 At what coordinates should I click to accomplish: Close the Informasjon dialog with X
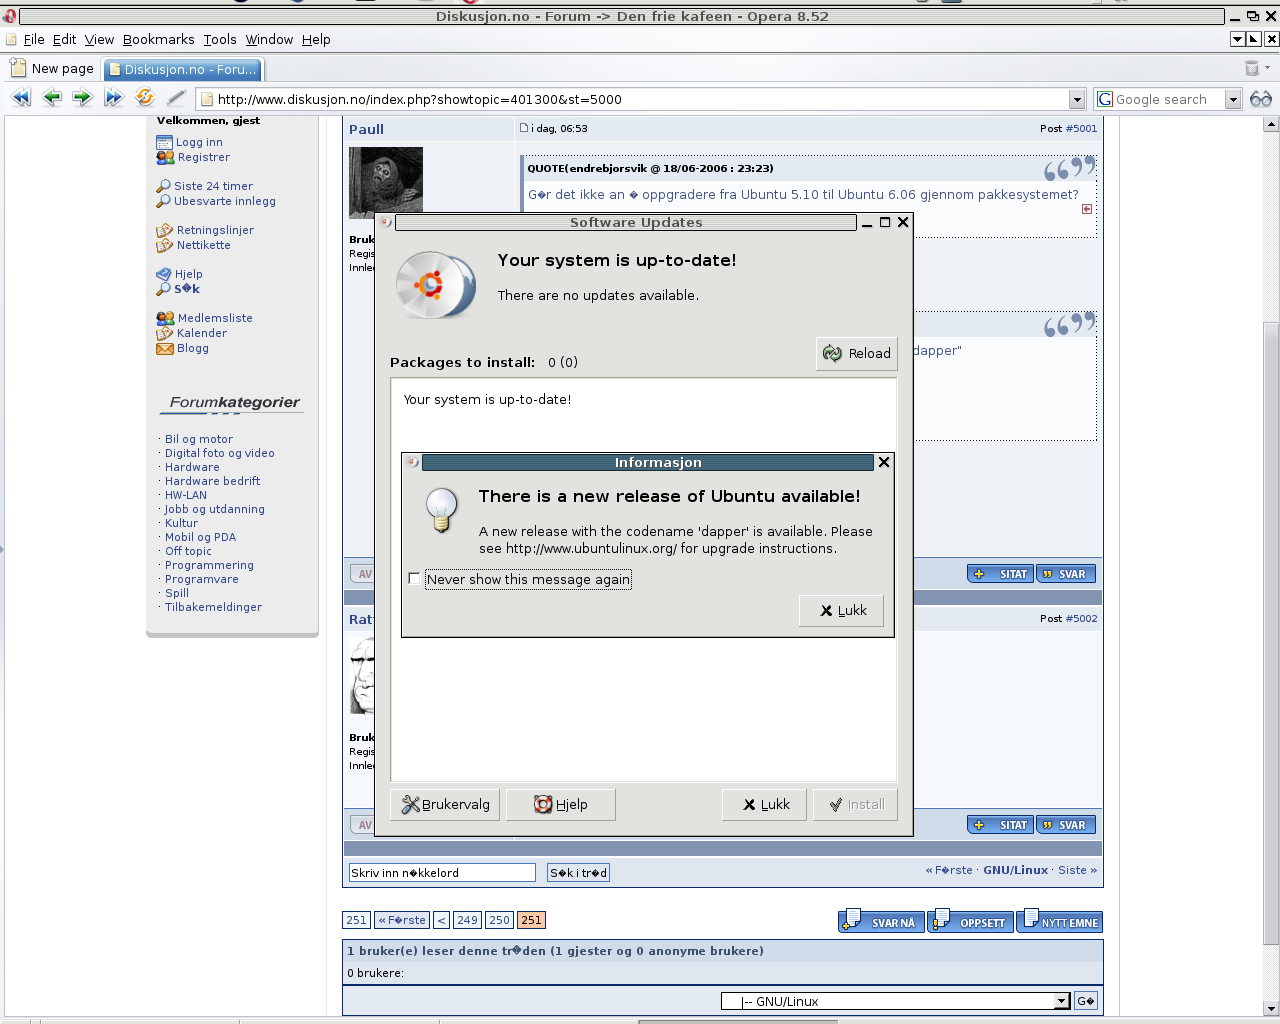884,462
